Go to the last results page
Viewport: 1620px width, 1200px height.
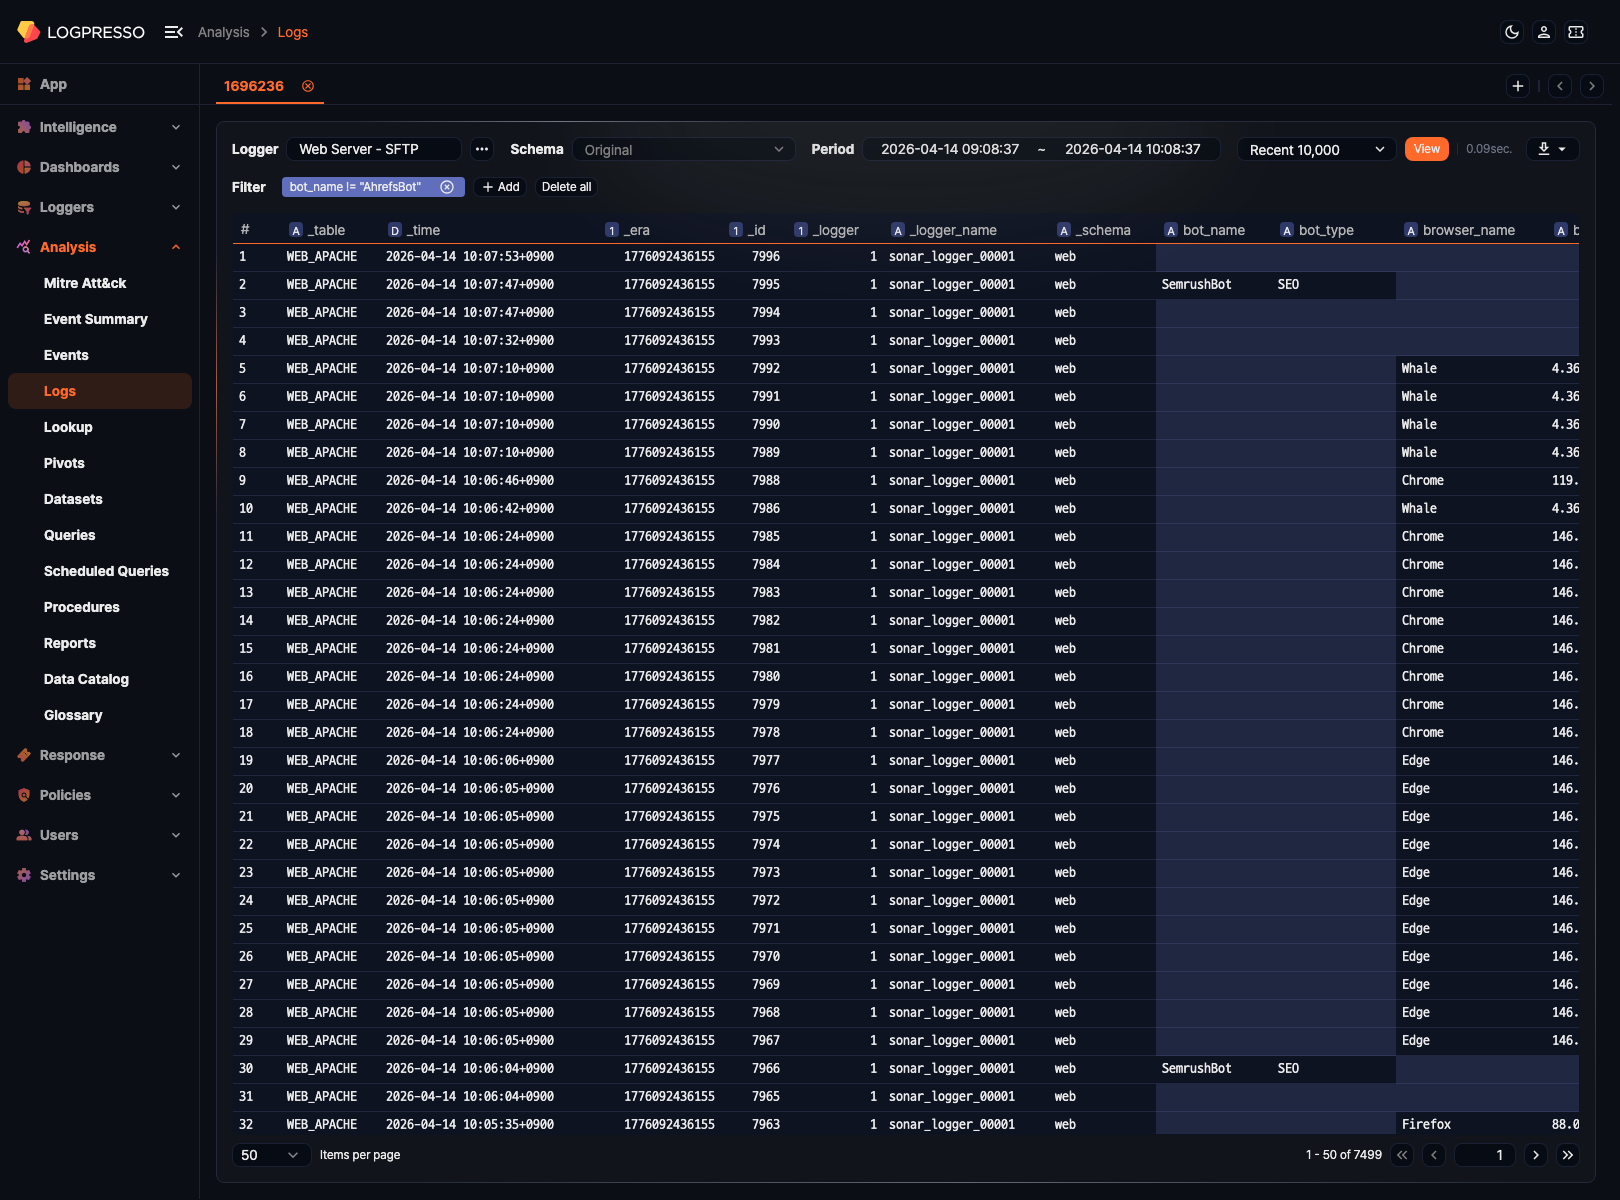[x=1568, y=1155]
